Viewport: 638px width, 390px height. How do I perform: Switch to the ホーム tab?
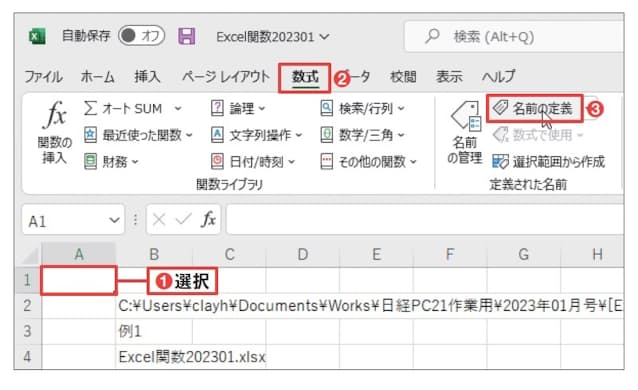(97, 77)
